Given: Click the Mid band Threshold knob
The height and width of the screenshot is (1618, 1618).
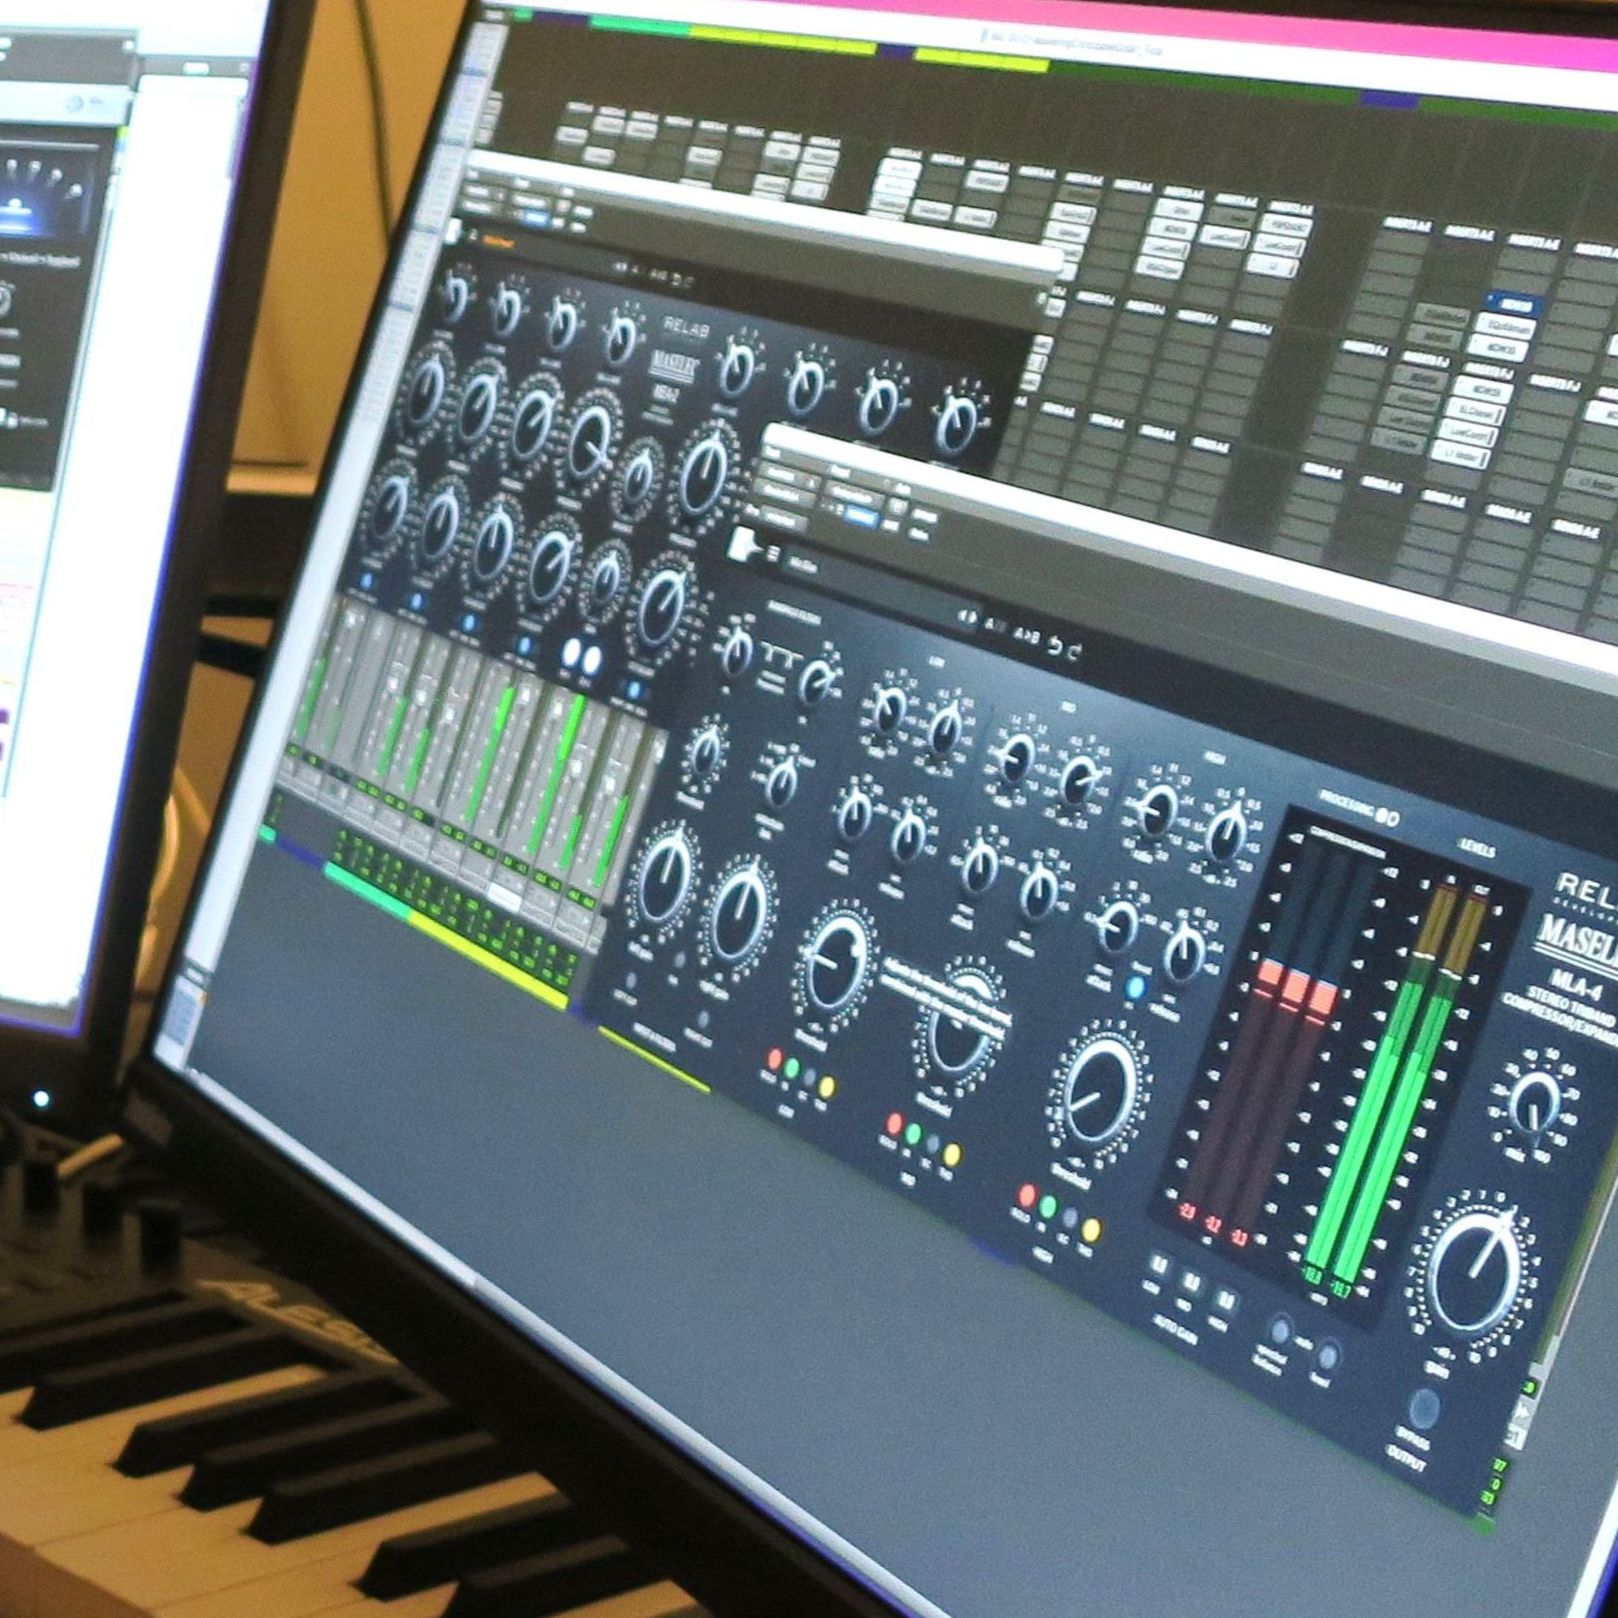Looking at the screenshot, I should pos(958,1023).
